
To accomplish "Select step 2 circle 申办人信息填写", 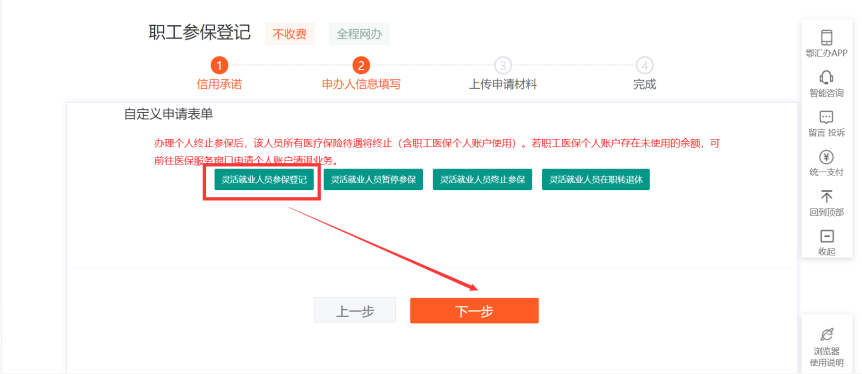I will click(x=361, y=66).
